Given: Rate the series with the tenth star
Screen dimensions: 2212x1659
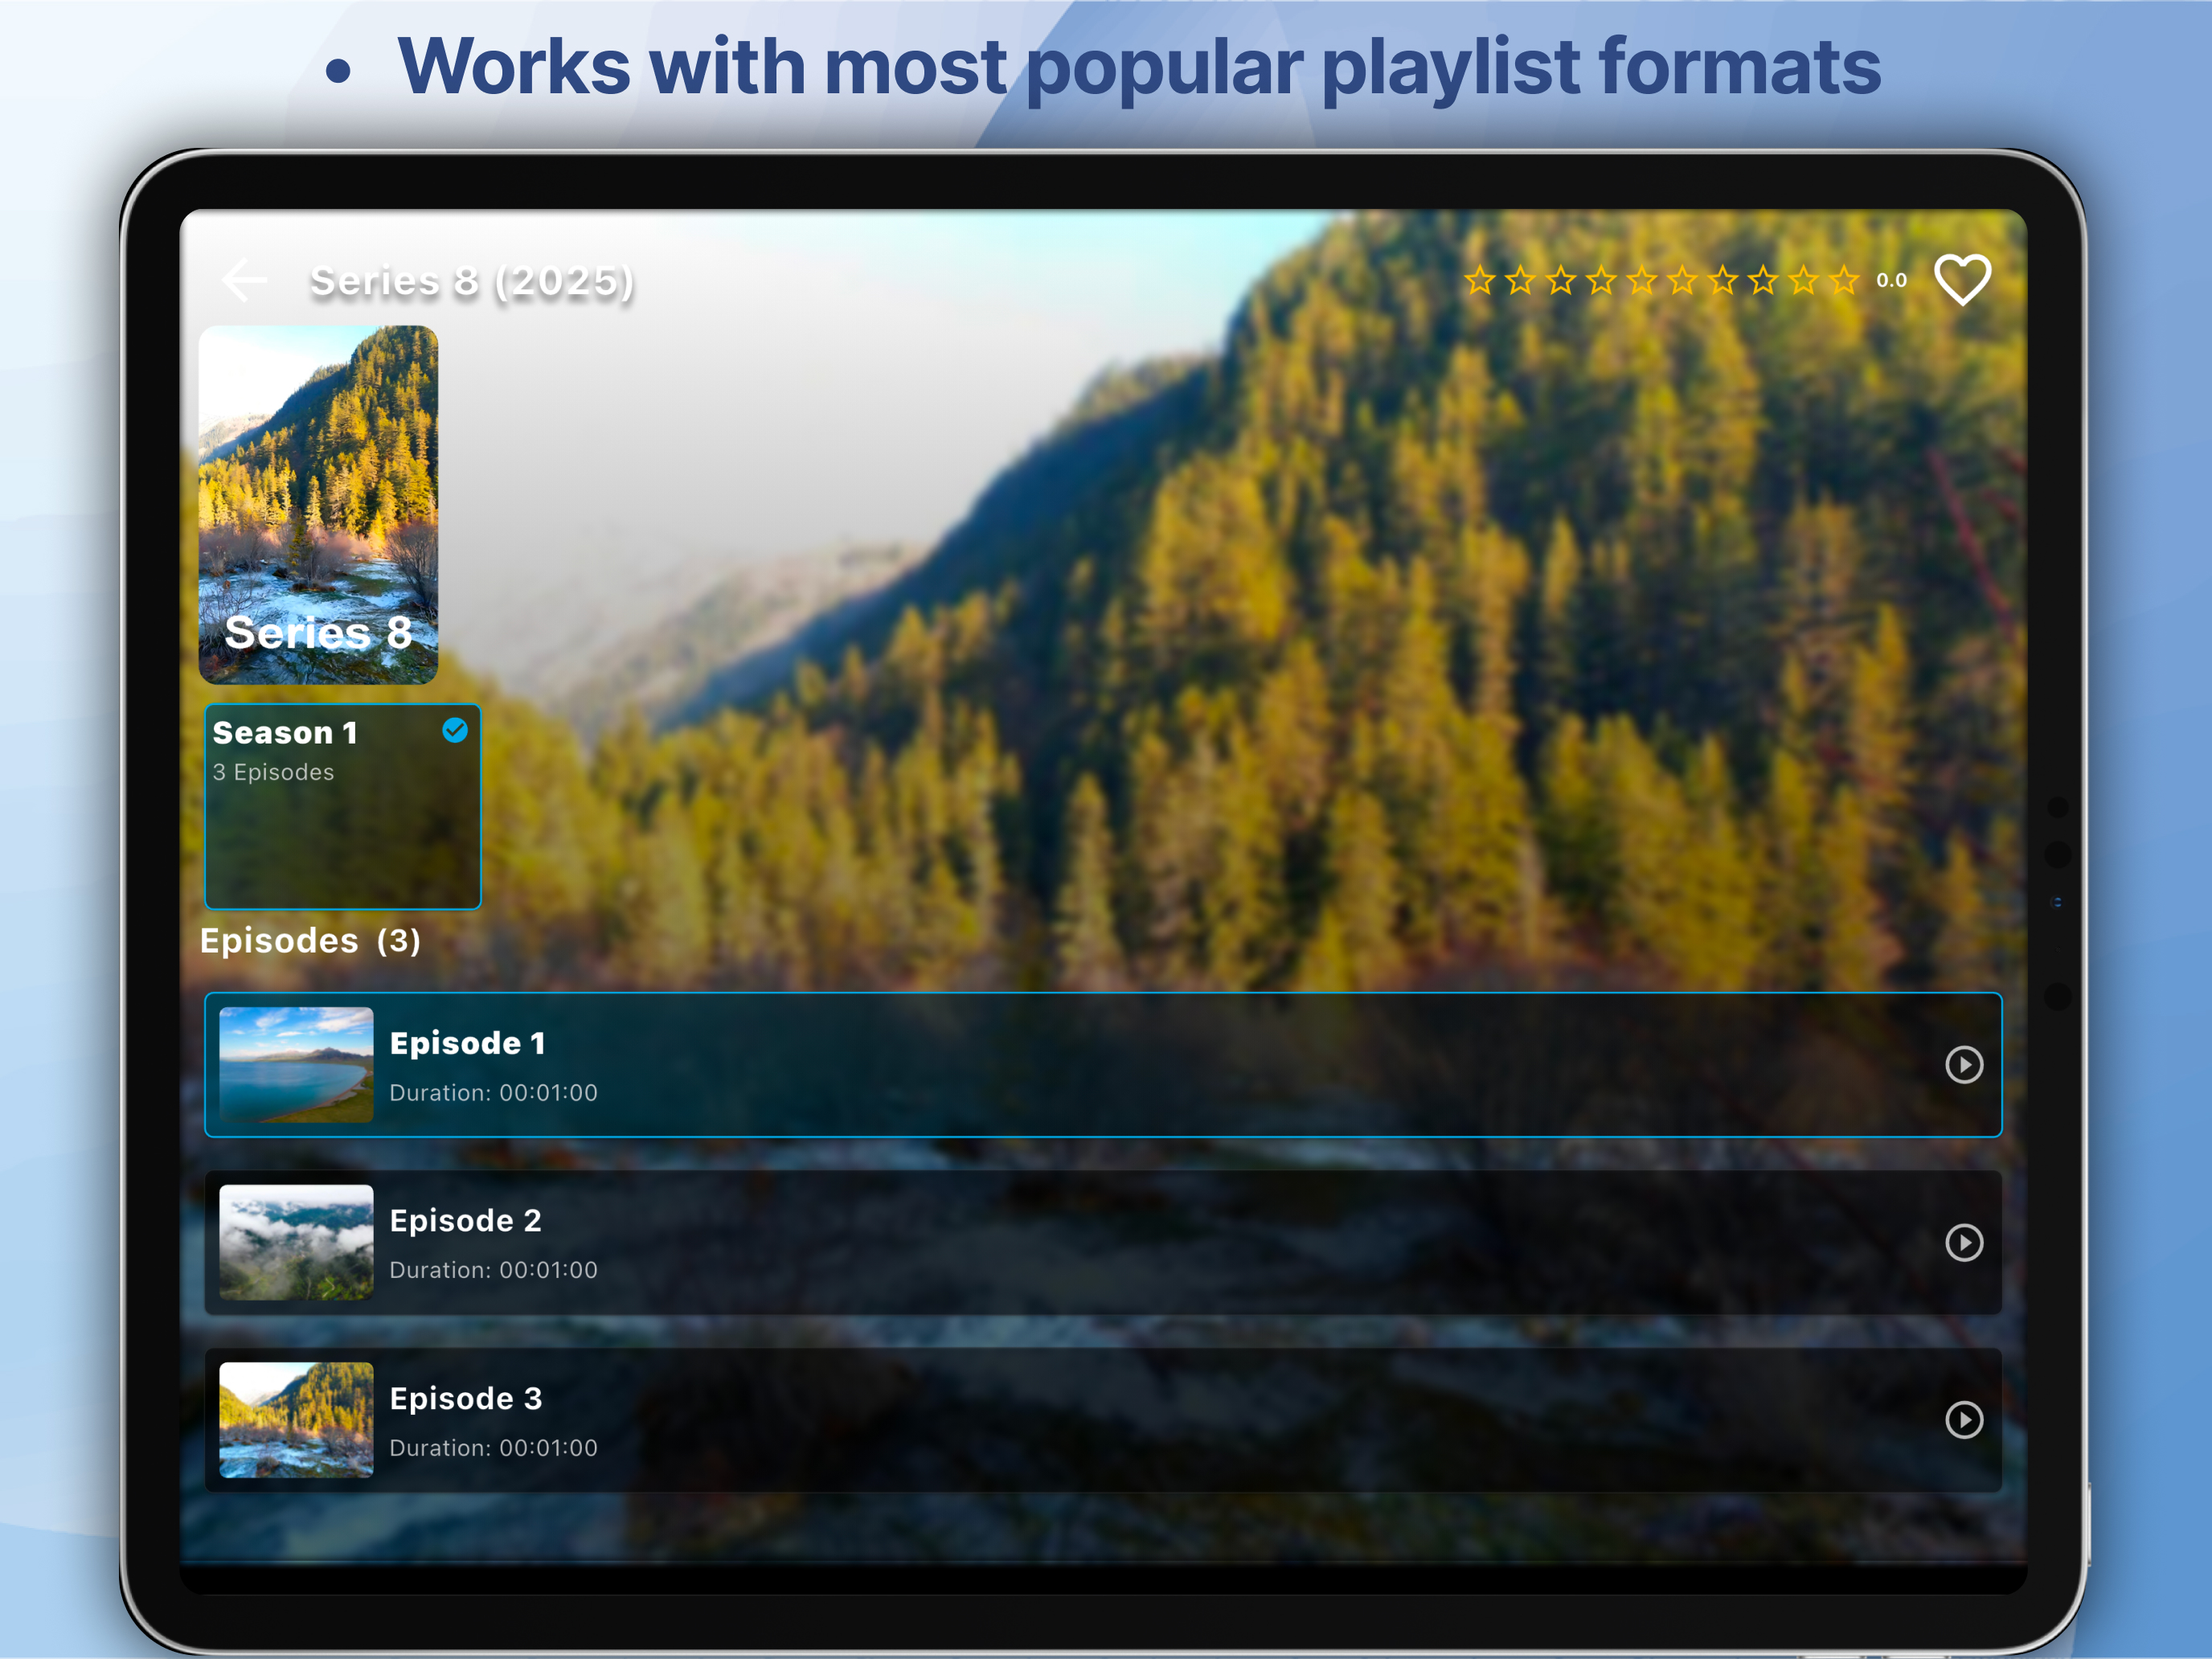Looking at the screenshot, I should 1844,280.
